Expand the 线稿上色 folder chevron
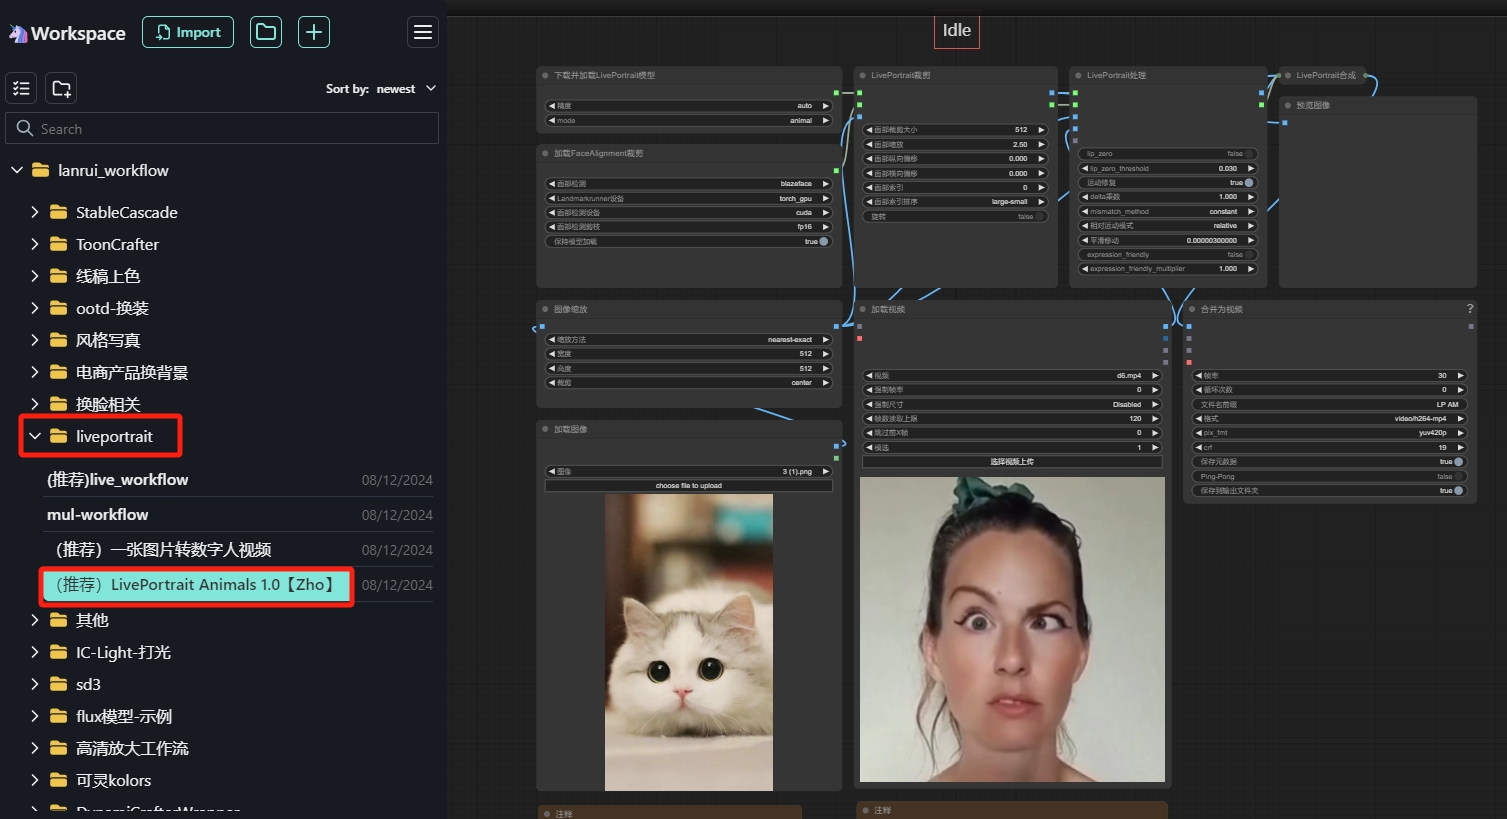 click(34, 276)
